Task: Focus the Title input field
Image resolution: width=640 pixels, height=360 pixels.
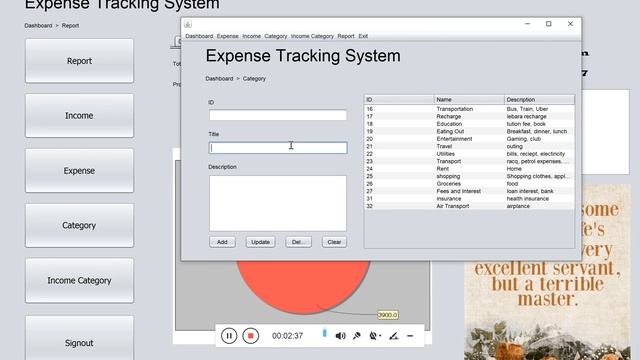Action: point(278,148)
